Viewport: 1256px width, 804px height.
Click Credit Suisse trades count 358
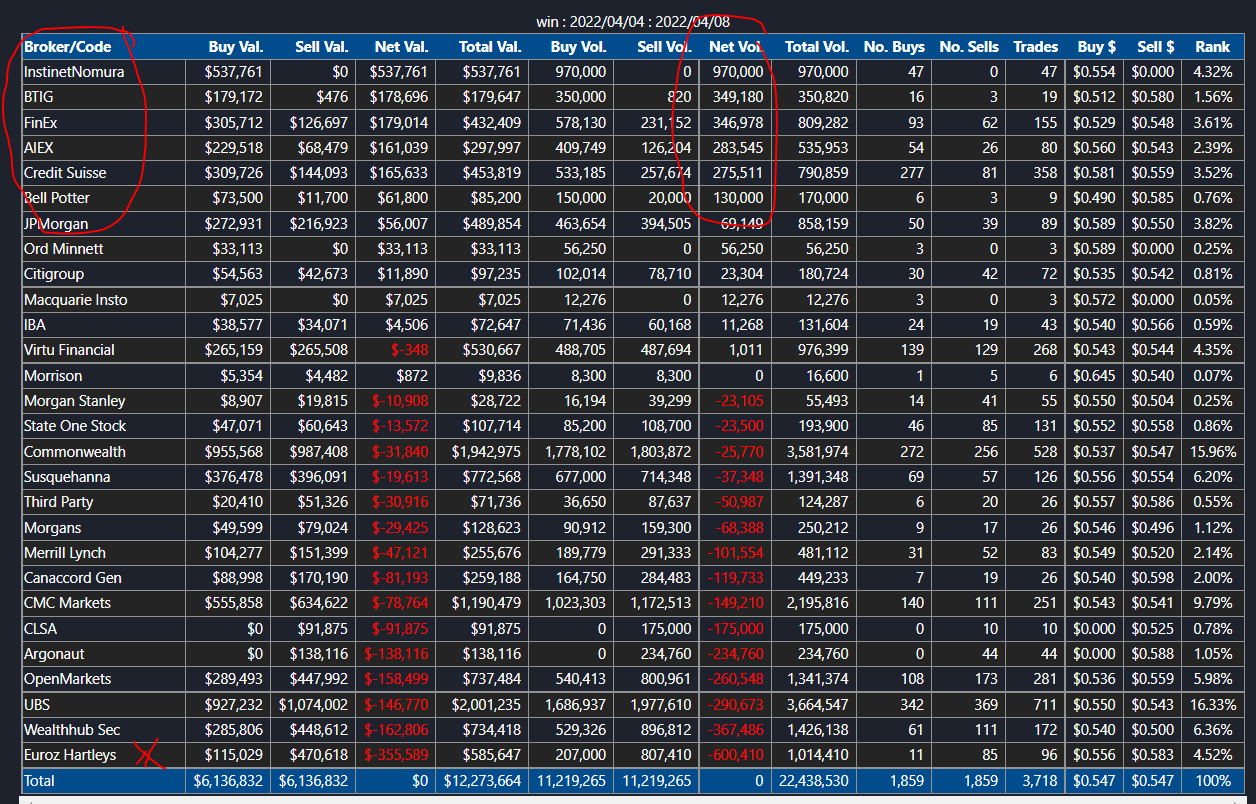(x=1044, y=172)
